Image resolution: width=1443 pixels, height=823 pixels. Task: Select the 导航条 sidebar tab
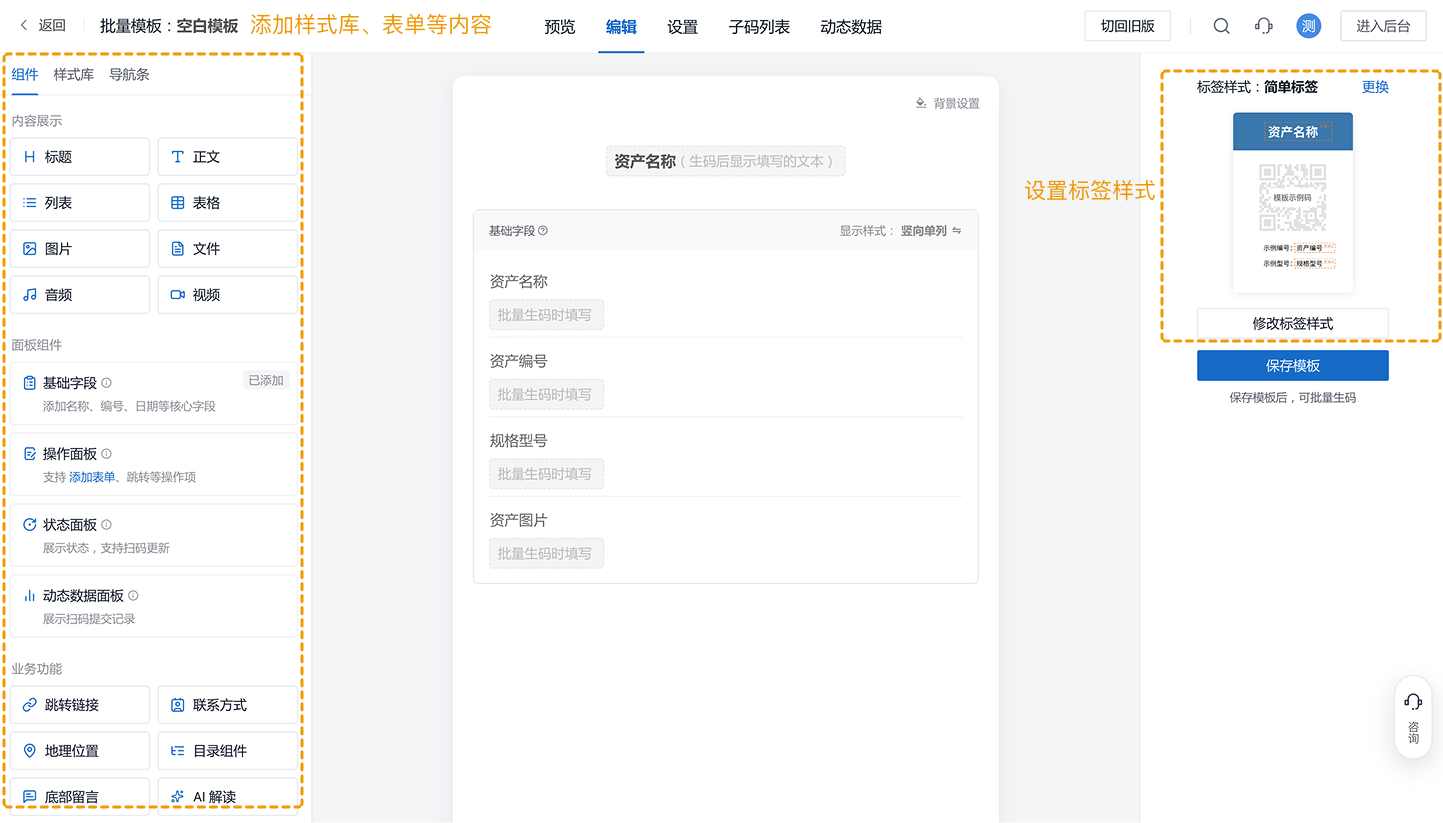(129, 74)
